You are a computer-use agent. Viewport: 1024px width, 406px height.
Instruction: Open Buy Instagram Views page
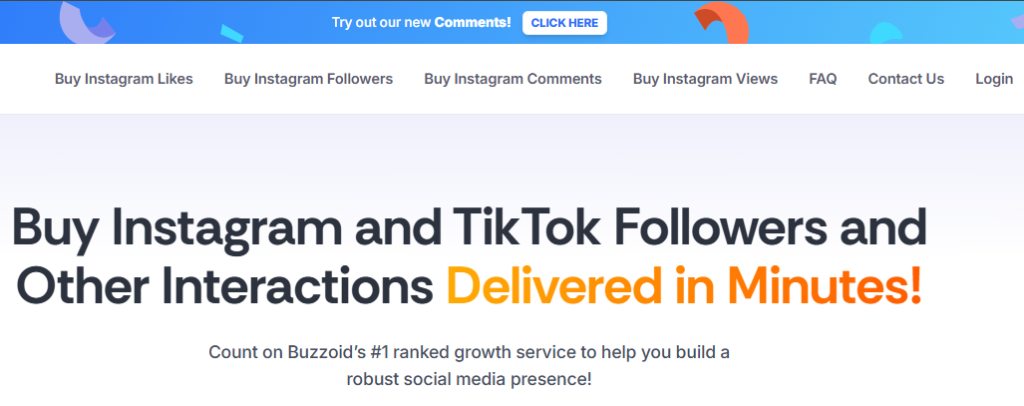click(705, 79)
